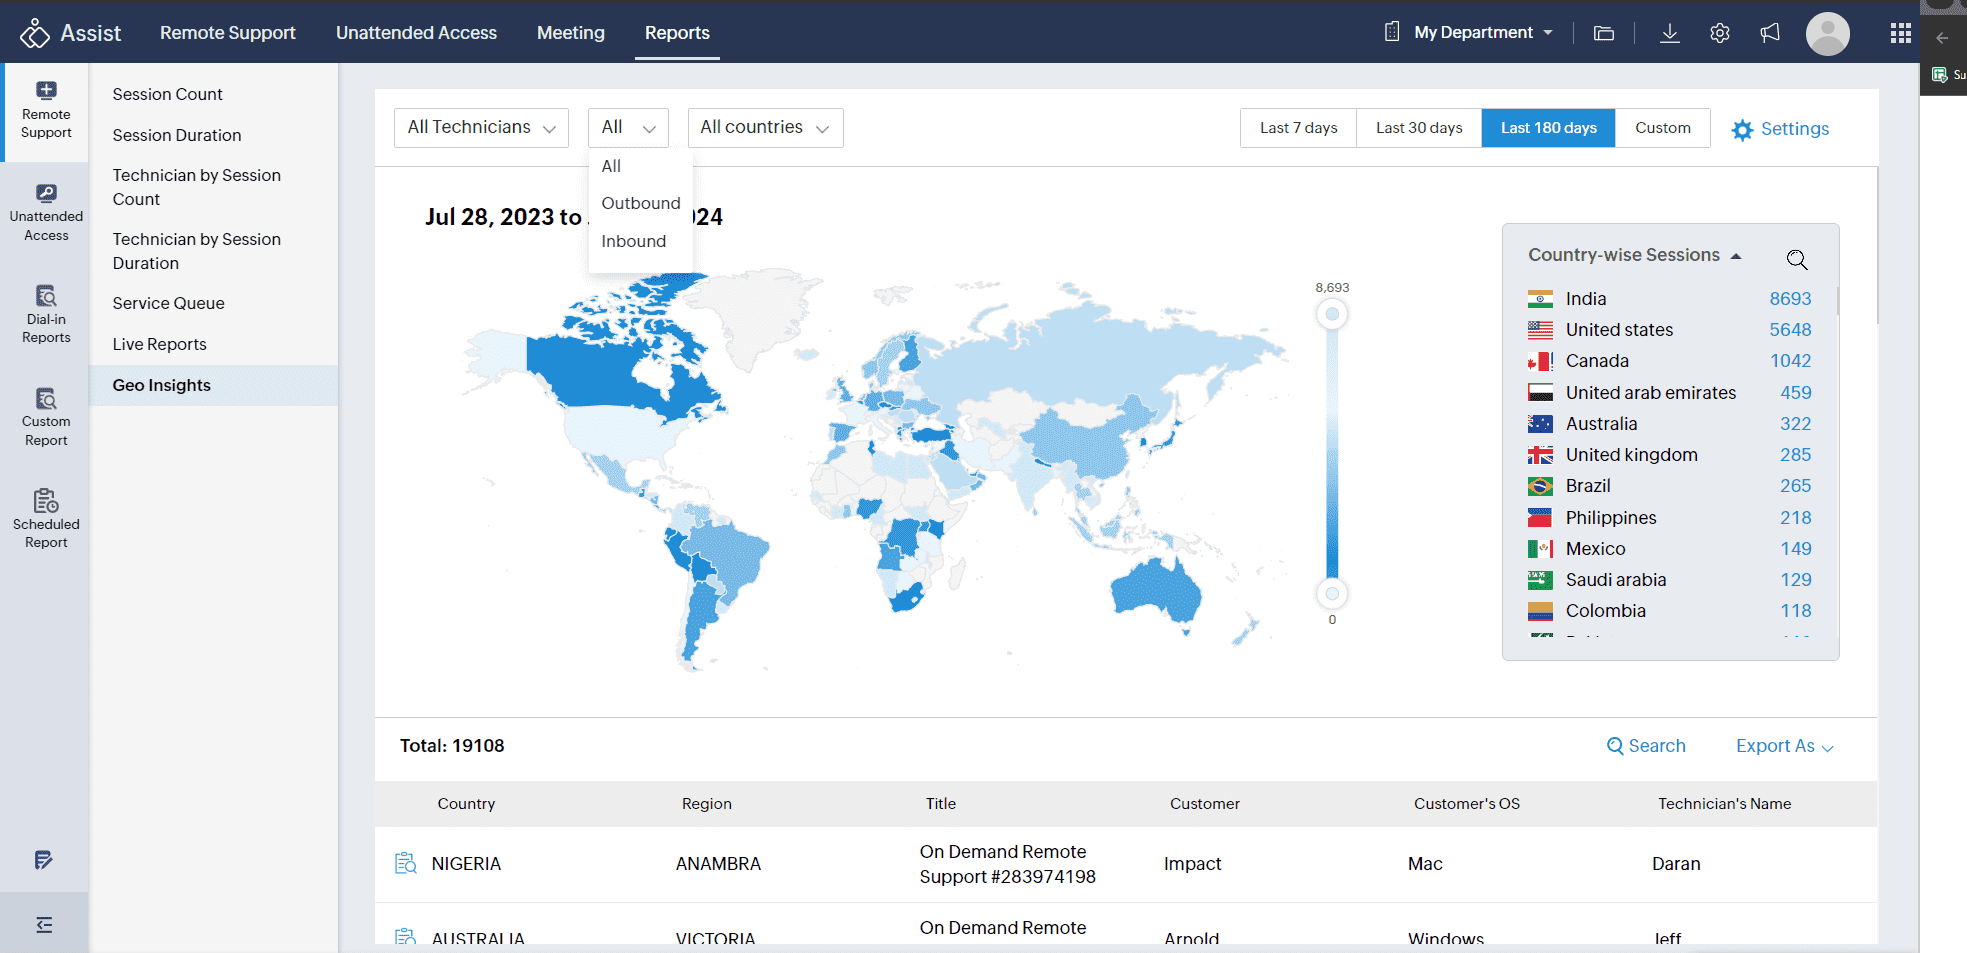This screenshot has height=953, width=1967.
Task: Click the download icon in header
Action: [x=1670, y=33]
